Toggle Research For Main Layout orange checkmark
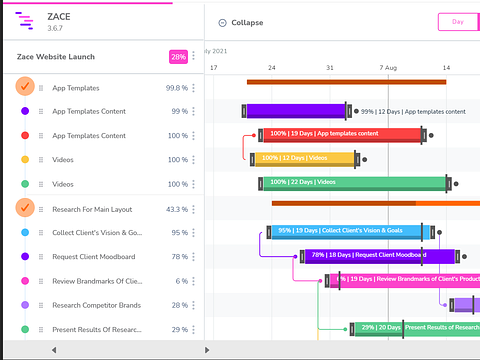The width and height of the screenshot is (480, 360). [25, 208]
